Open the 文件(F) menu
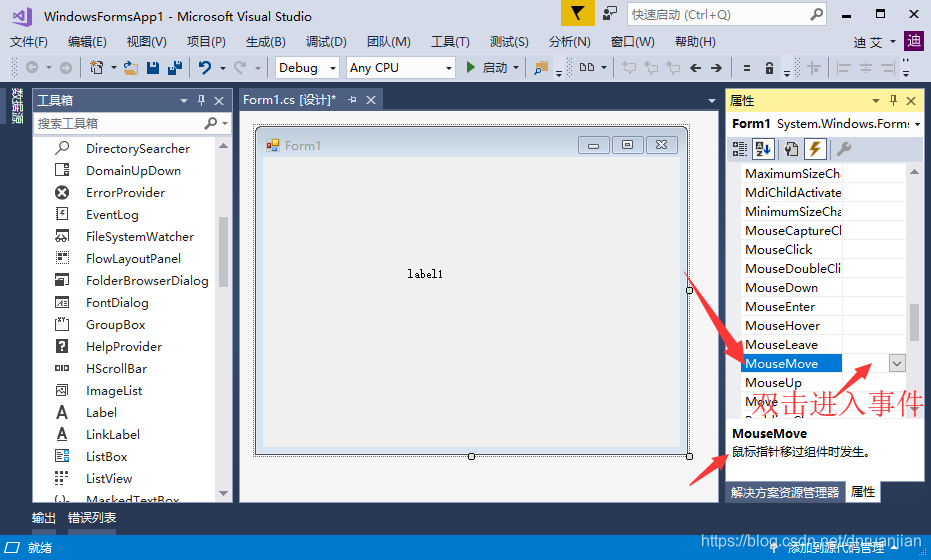This screenshot has width=931, height=560. [x=29, y=42]
